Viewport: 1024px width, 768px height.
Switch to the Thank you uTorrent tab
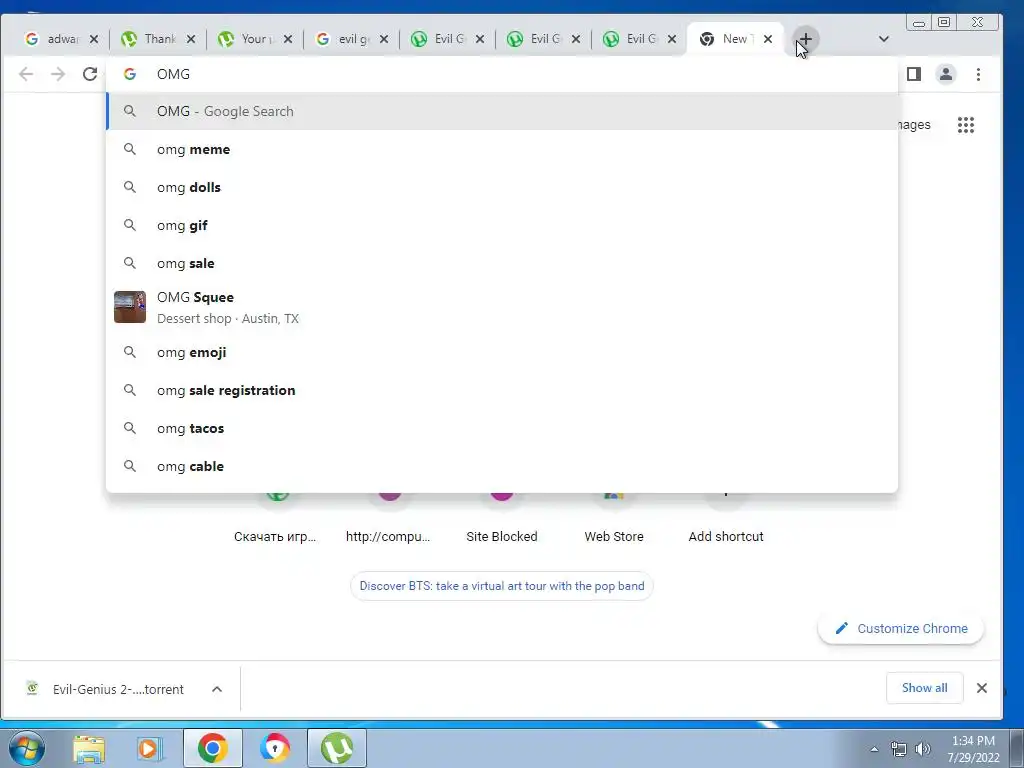click(157, 39)
